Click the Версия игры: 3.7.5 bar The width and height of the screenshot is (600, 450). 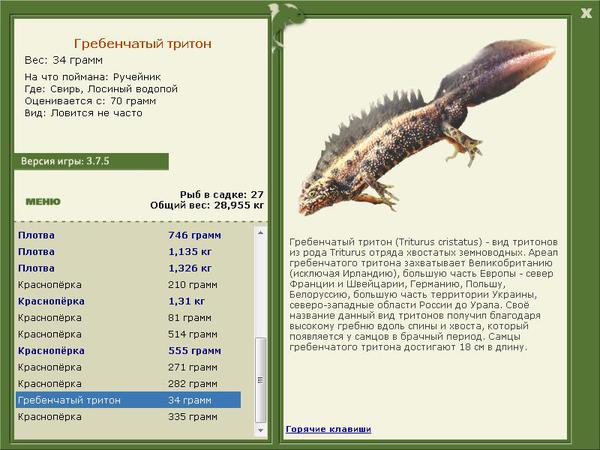91,161
